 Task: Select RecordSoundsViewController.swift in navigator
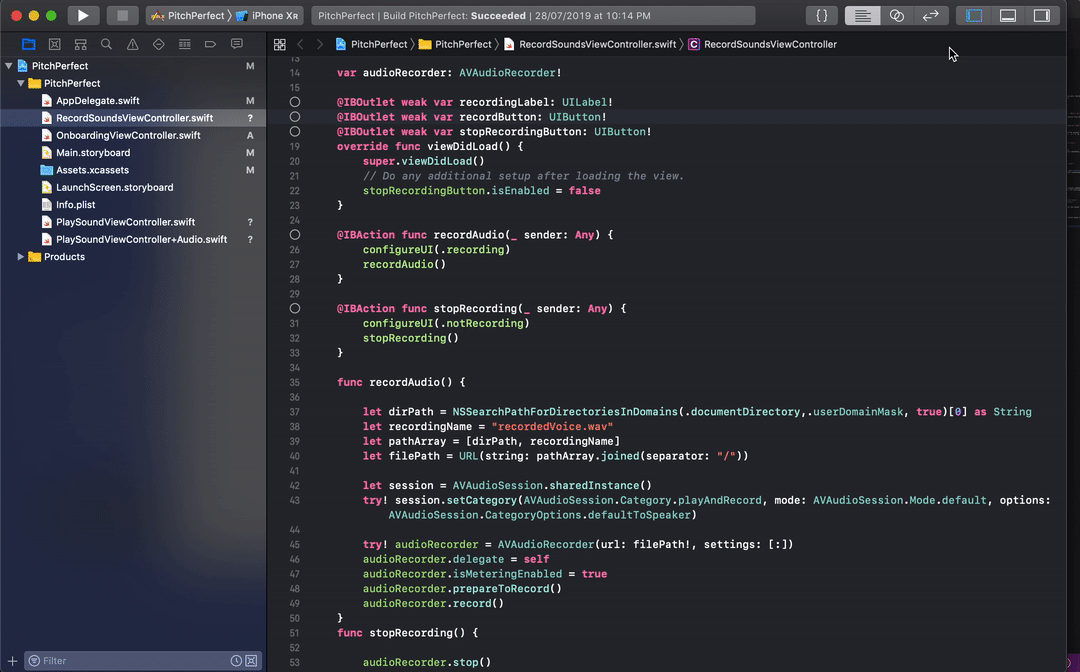click(134, 118)
